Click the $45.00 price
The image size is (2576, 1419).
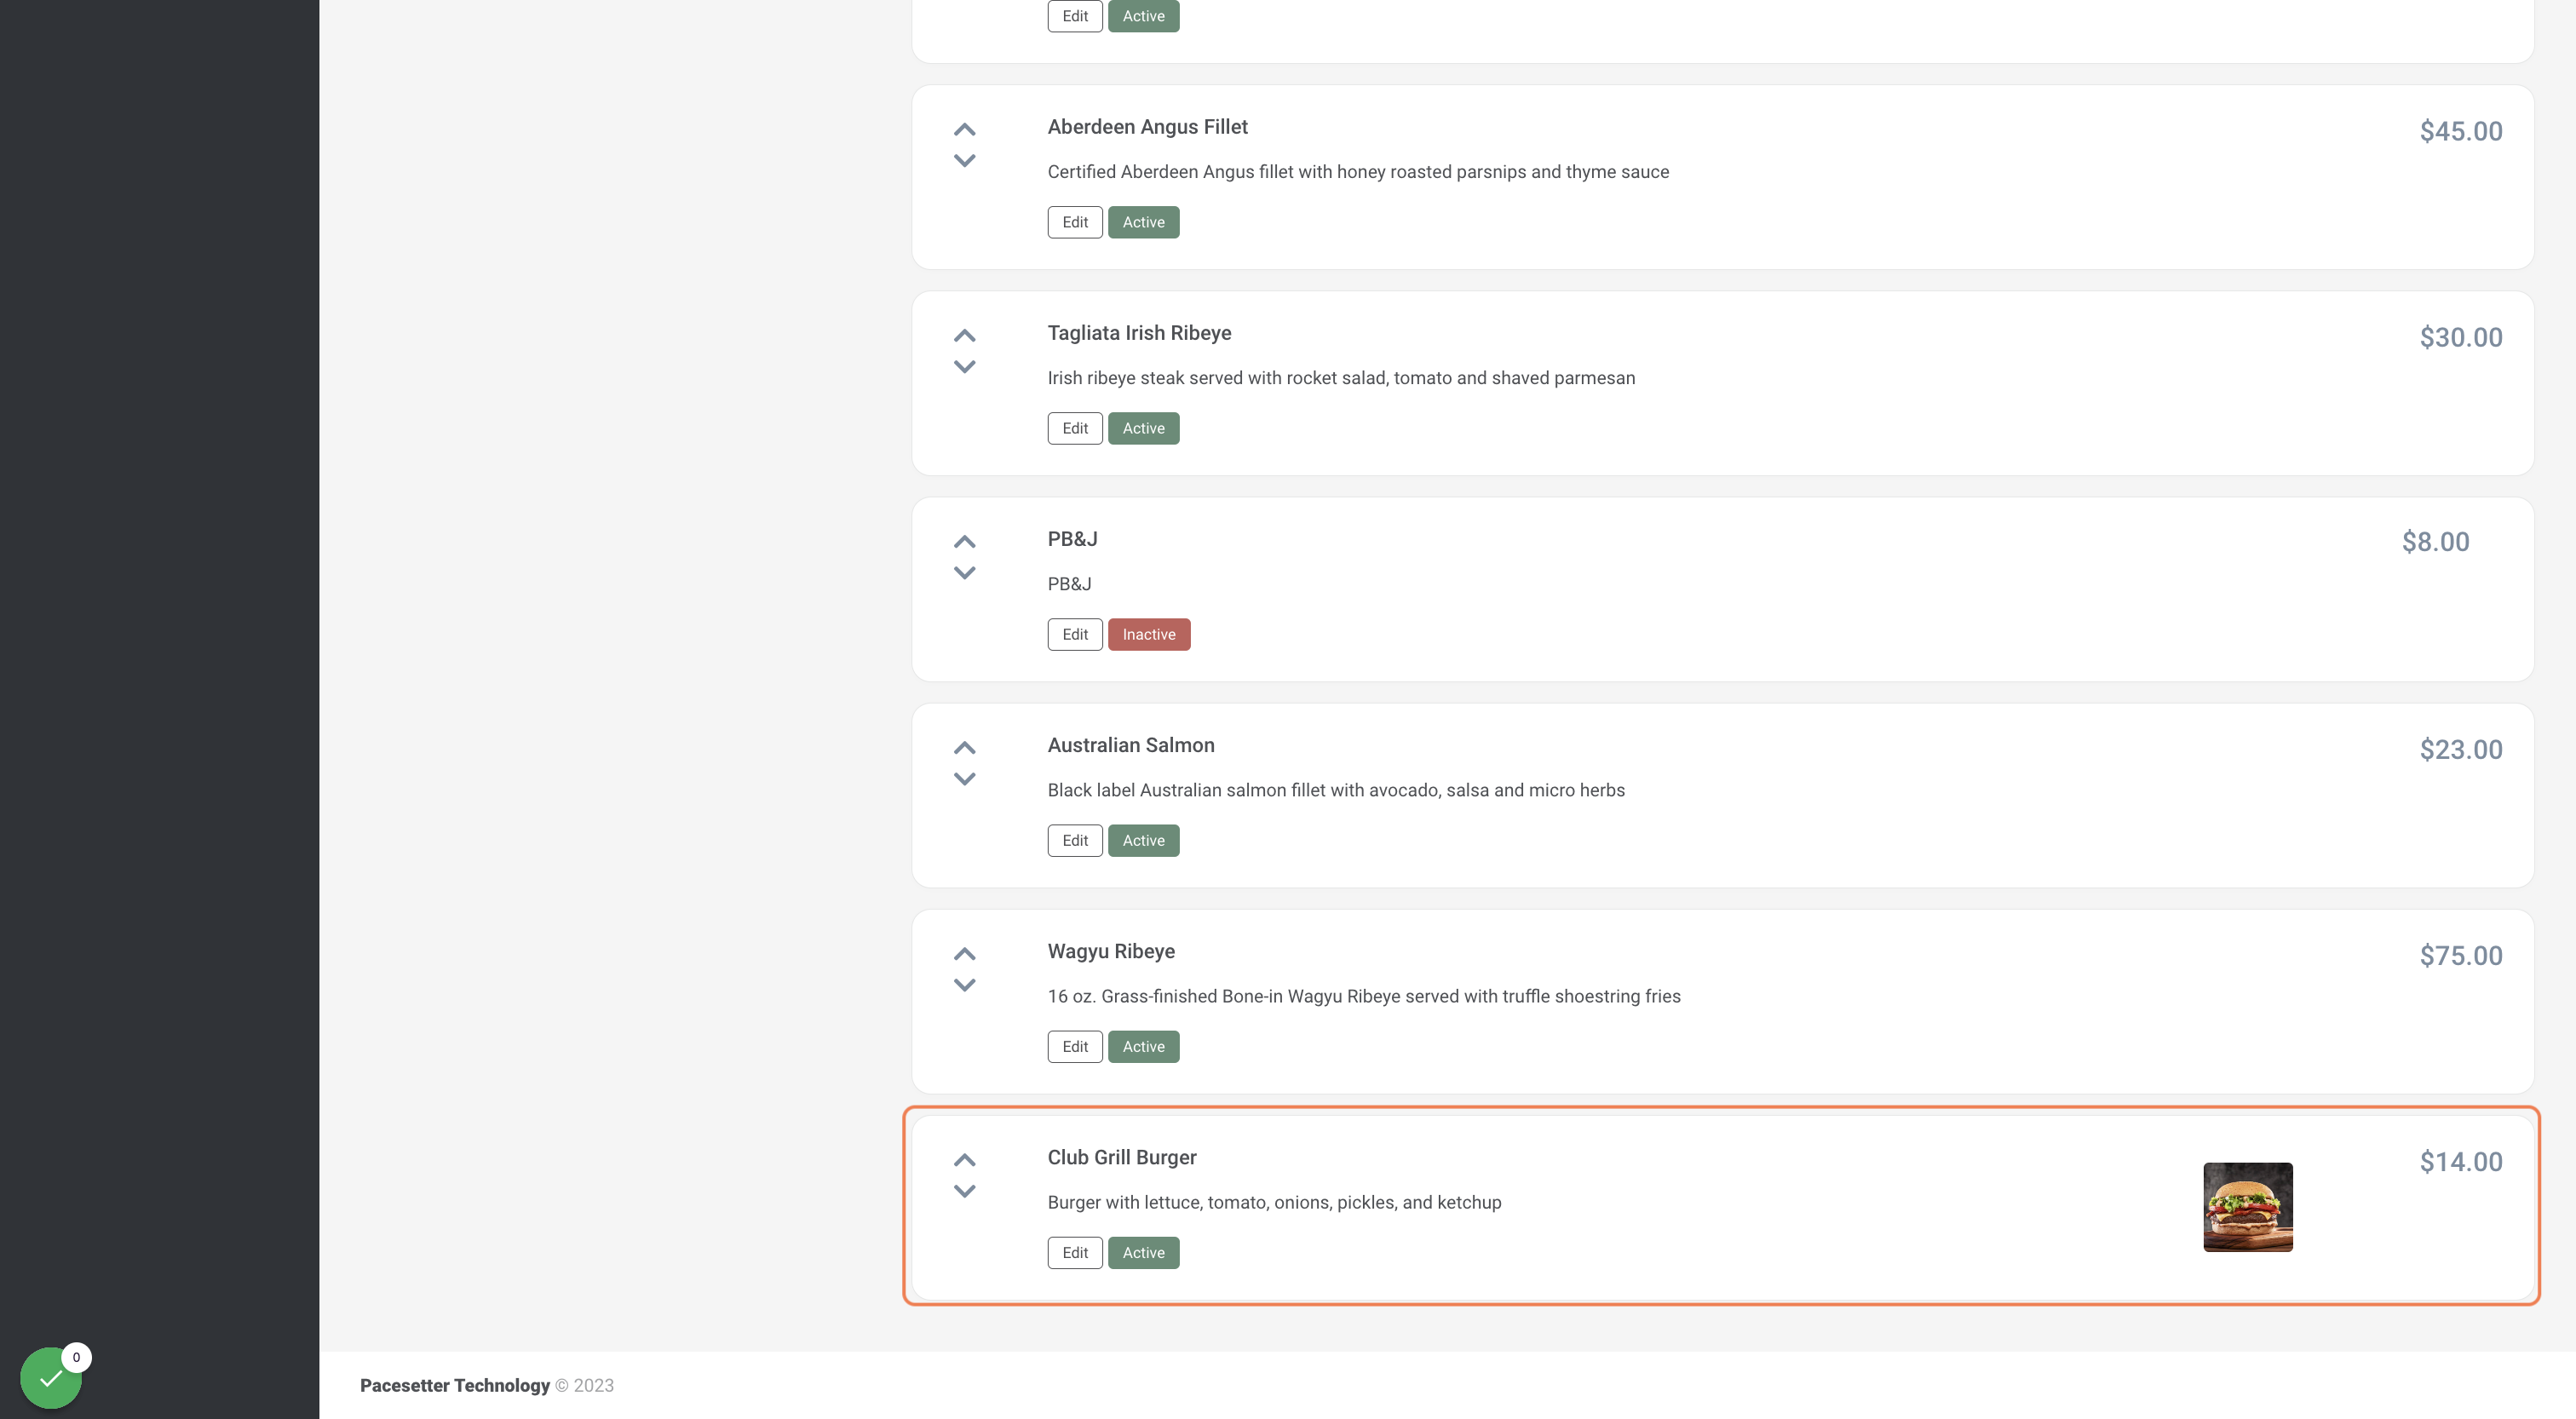pos(2461,131)
